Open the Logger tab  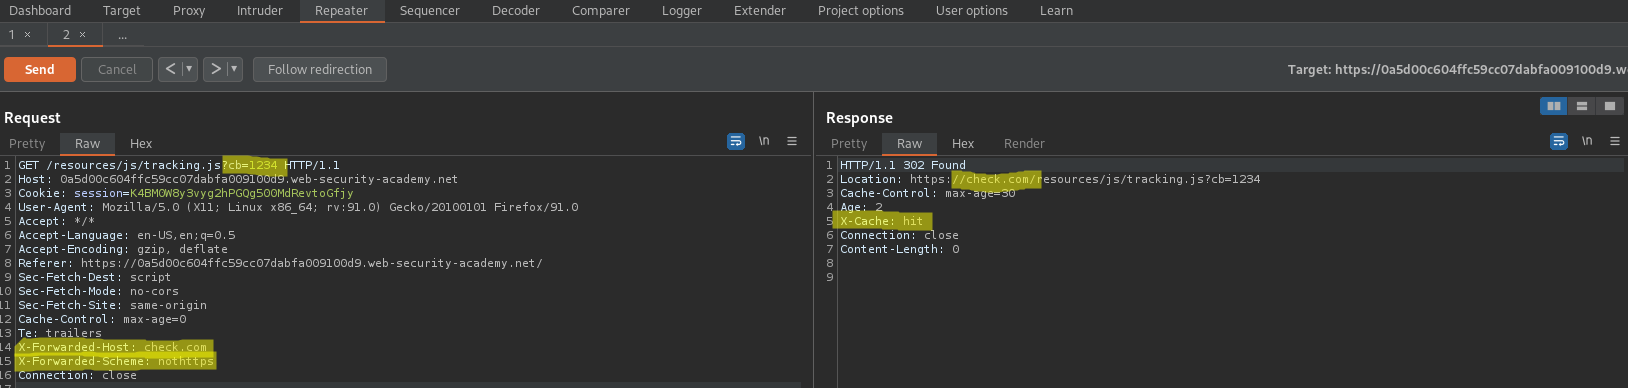[682, 11]
